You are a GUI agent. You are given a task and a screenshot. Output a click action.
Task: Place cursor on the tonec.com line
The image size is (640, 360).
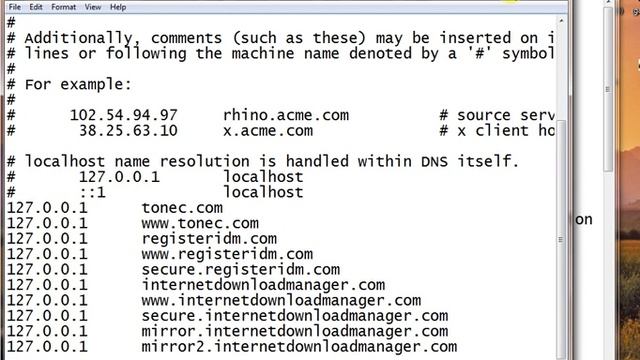tap(182, 208)
